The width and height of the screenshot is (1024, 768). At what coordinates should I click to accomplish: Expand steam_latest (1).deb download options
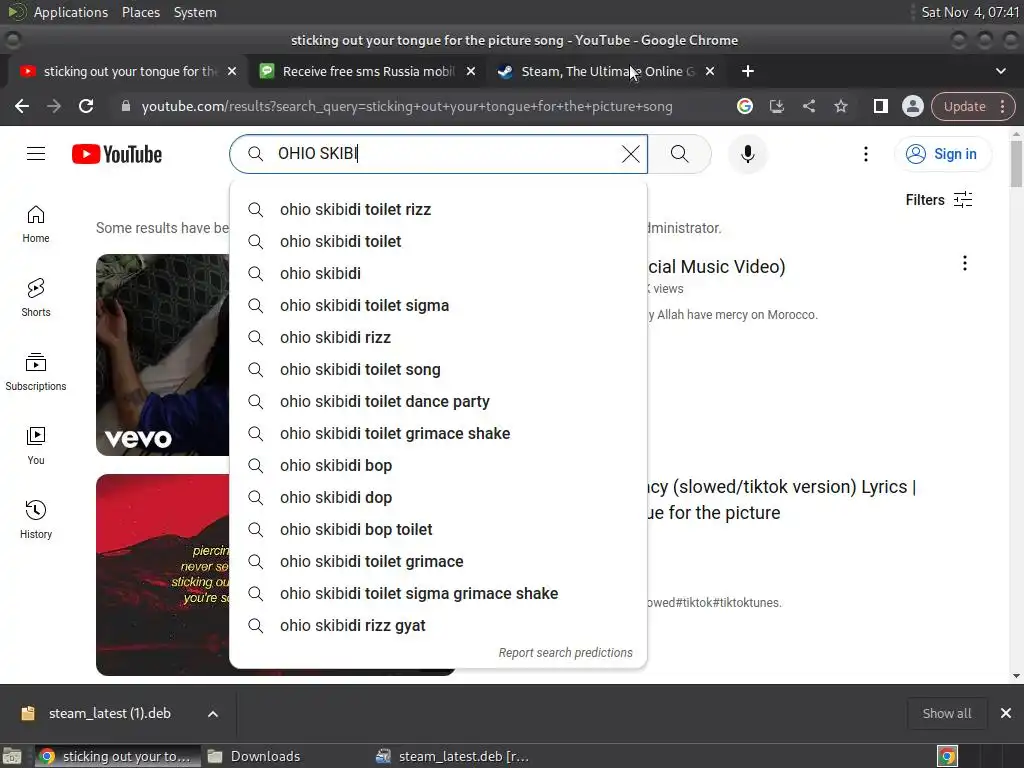[x=213, y=714]
